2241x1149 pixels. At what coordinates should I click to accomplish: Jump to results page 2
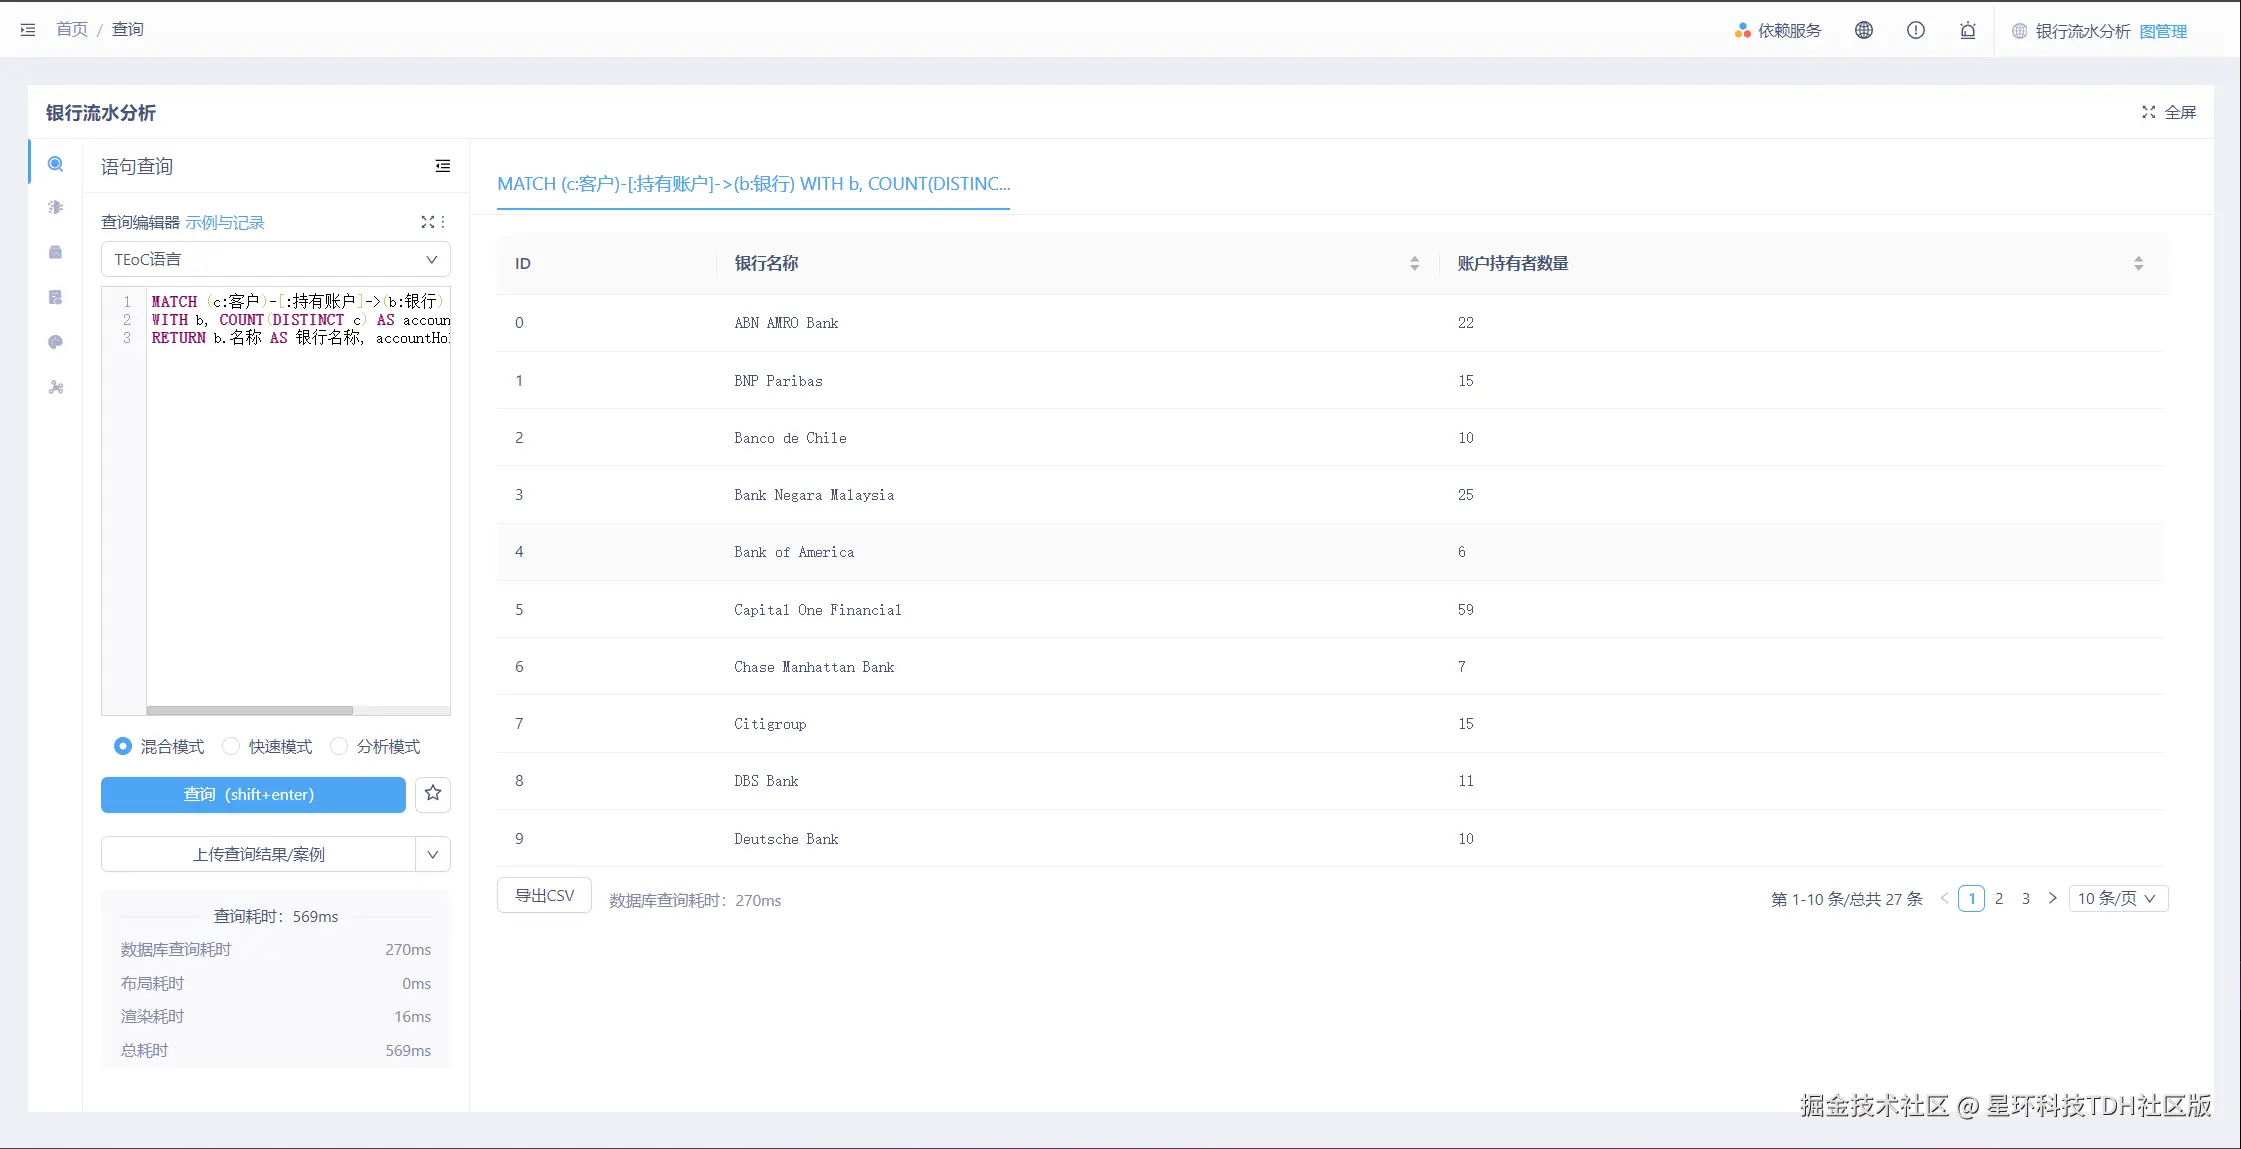(1999, 898)
